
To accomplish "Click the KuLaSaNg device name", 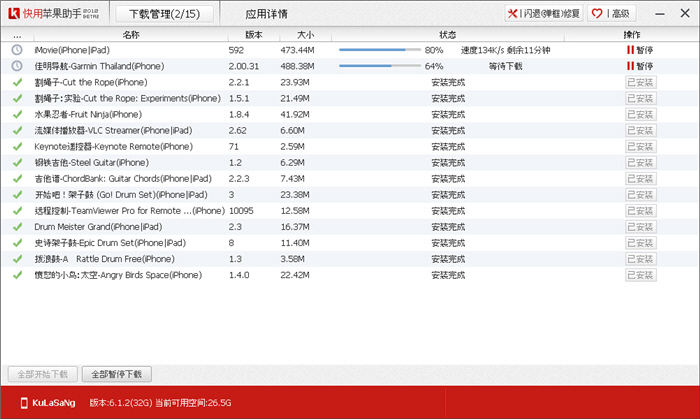I will 54,403.
